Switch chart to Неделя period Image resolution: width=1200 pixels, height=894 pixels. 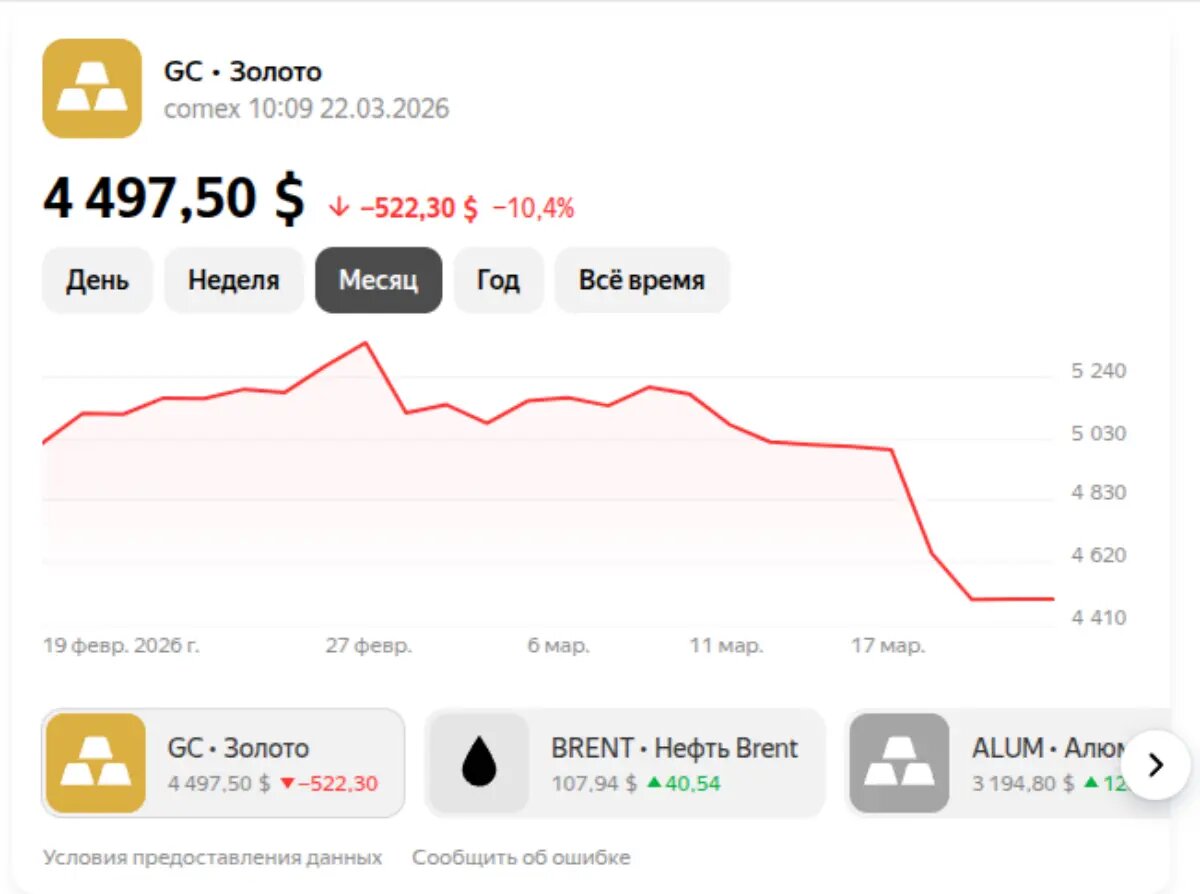tap(233, 280)
